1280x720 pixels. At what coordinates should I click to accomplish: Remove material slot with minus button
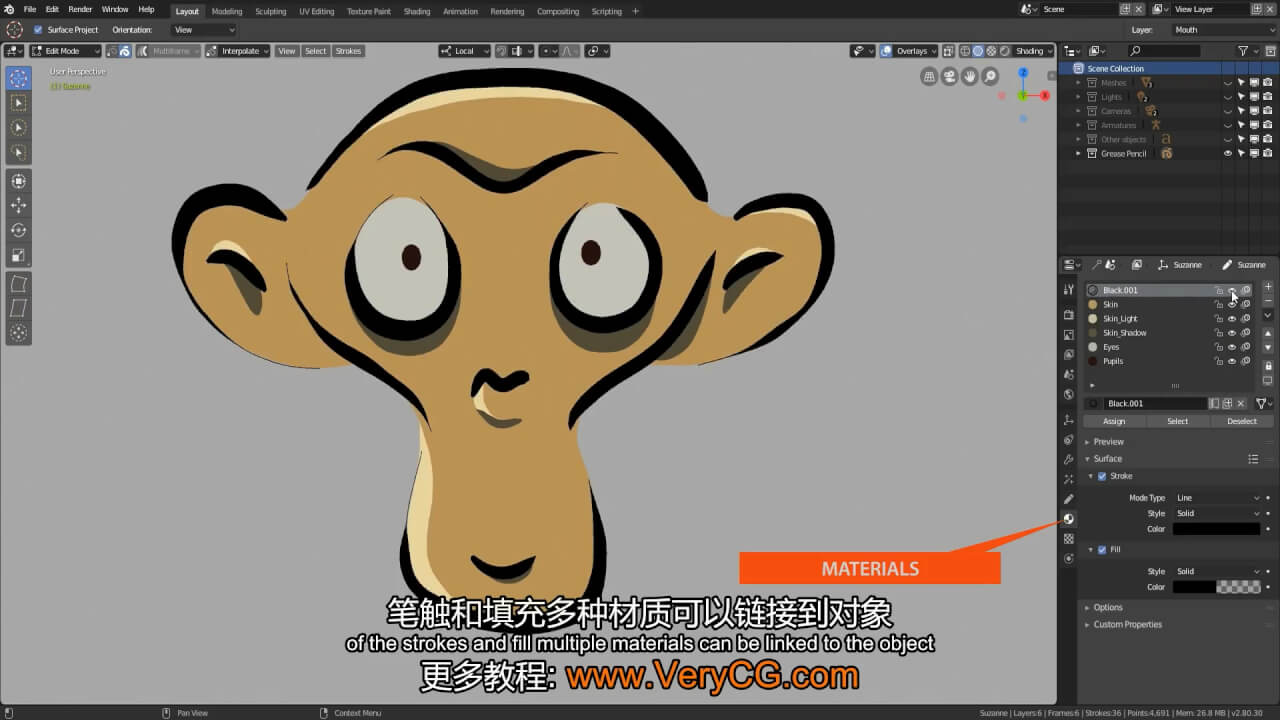pos(1268,301)
